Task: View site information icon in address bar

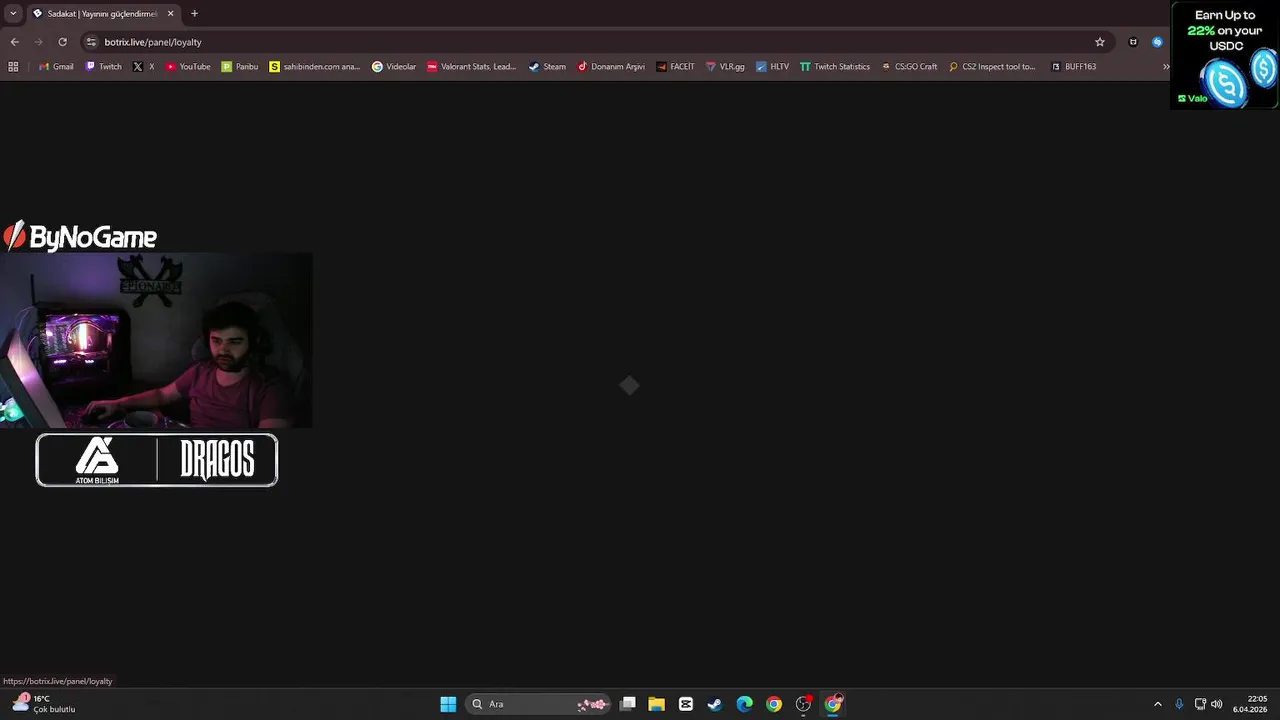Action: [91, 42]
